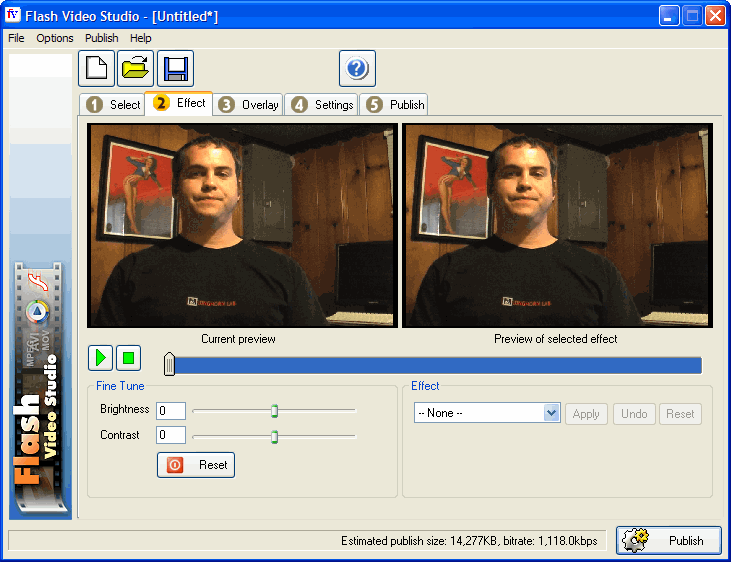The image size is (731, 562).
Task: Open the File menu
Action: pos(16,38)
